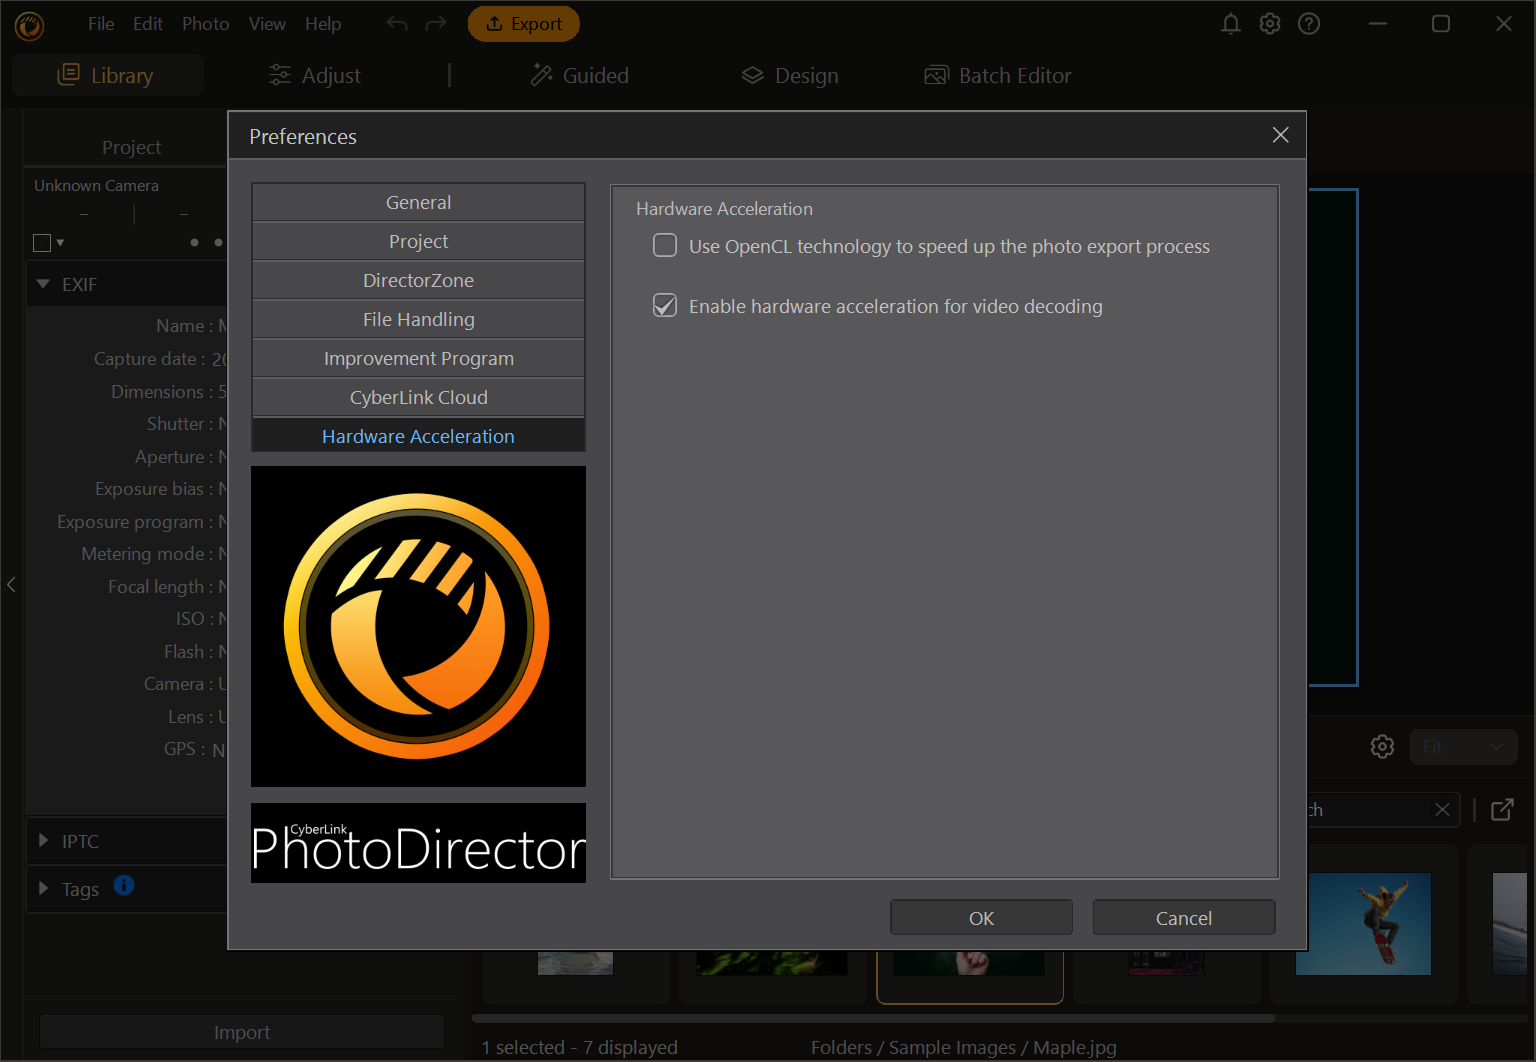Cancel the Preferences dialog
Screen dimensions: 1536x1062
point(1183,918)
